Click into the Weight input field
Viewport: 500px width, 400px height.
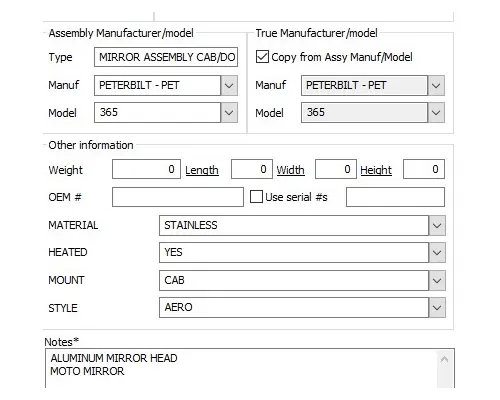146,169
